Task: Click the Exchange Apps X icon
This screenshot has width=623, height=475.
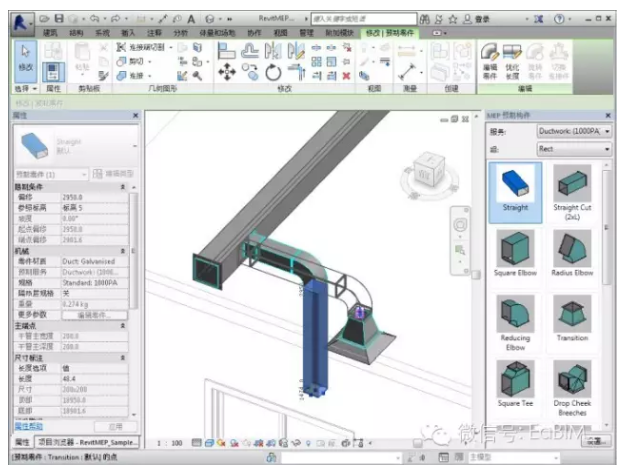Action: point(538,19)
